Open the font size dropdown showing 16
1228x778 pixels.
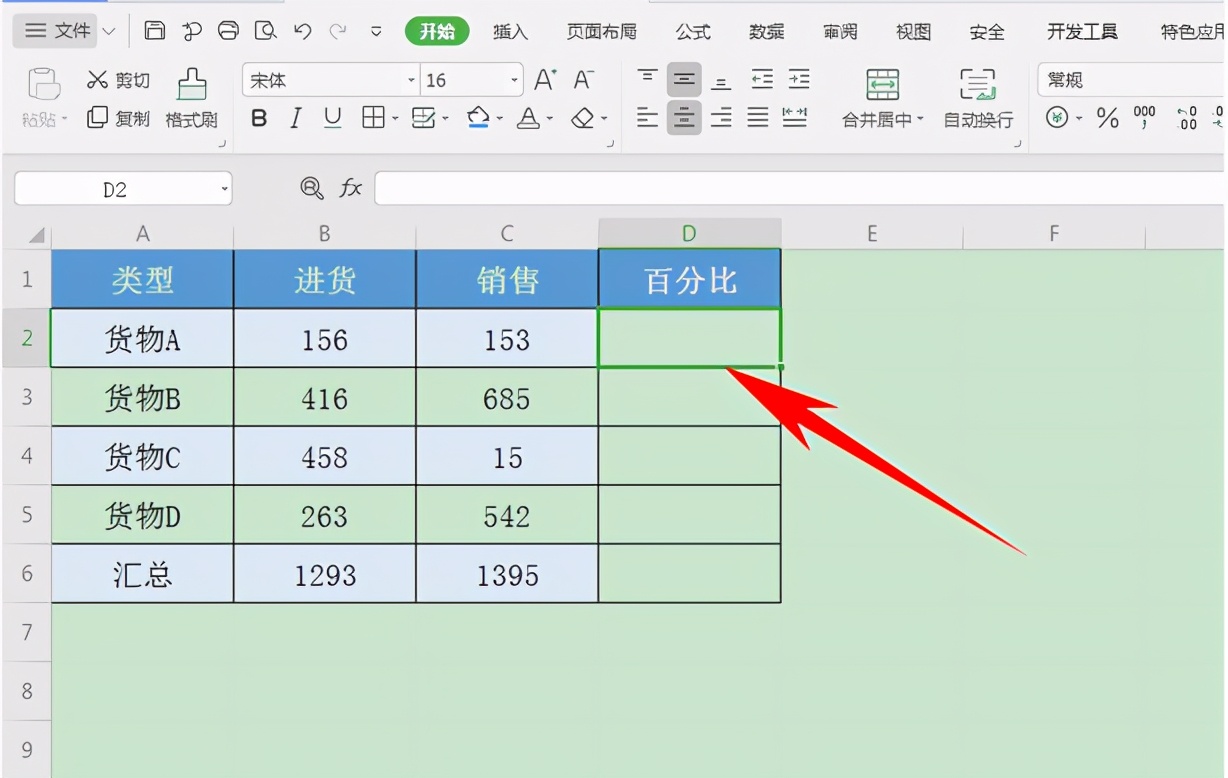point(515,81)
